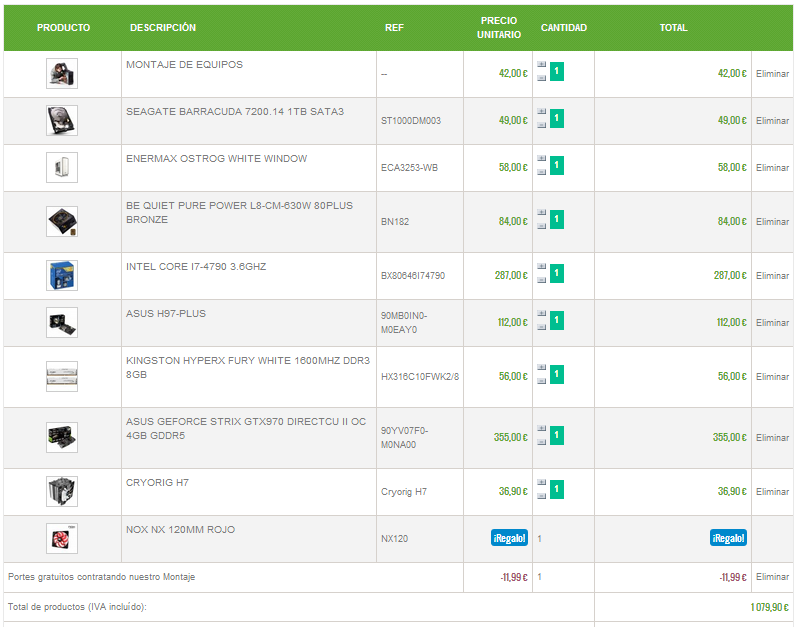
Task: Decrease quantity of Kingston HyperX Fury
Action: pos(541,381)
